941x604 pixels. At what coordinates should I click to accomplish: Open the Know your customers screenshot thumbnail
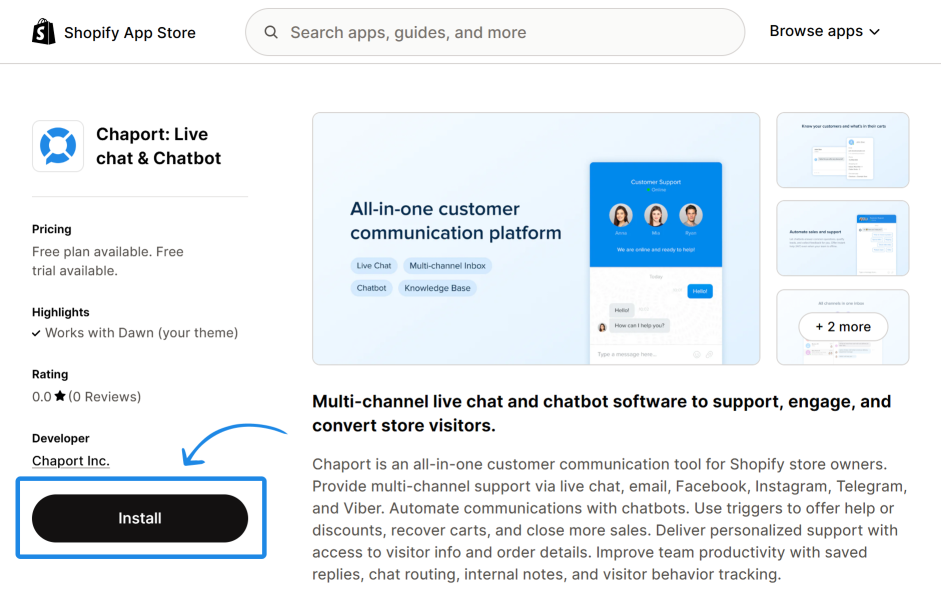pos(842,150)
